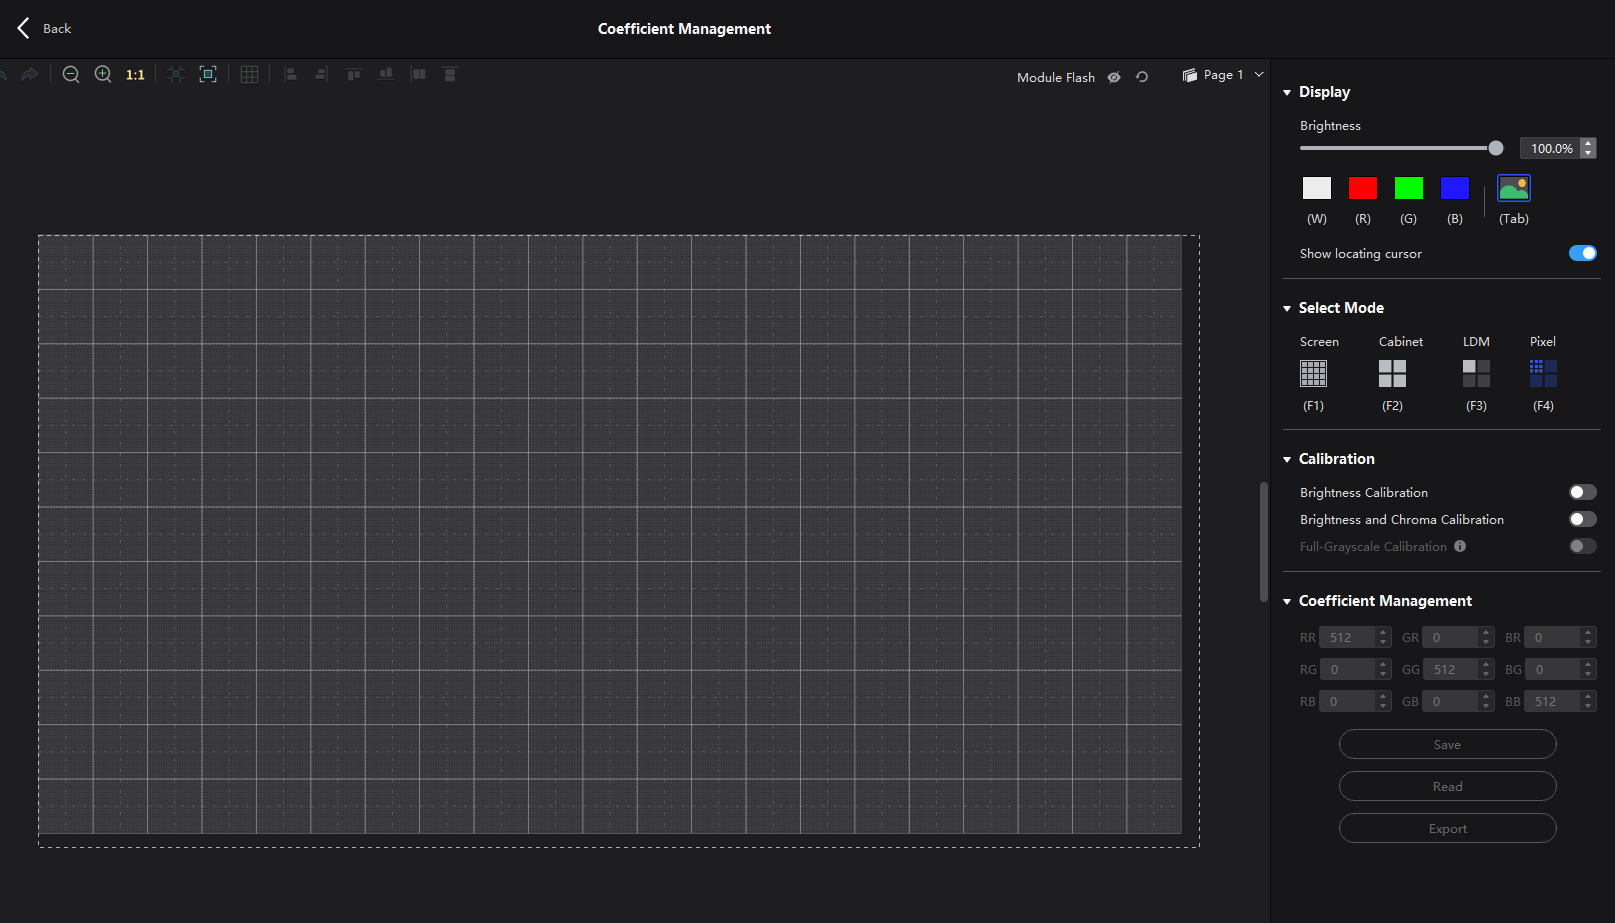This screenshot has width=1615, height=923.
Task: Select the white (W) color swatch
Action: click(x=1317, y=188)
